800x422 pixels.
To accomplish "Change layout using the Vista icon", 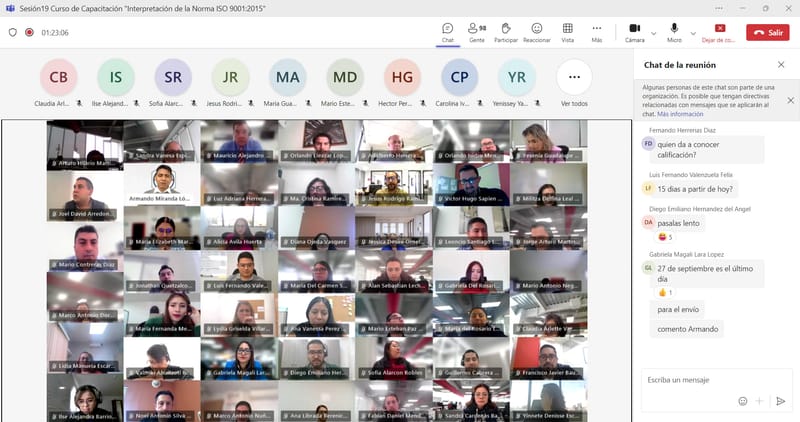I will point(567,31).
